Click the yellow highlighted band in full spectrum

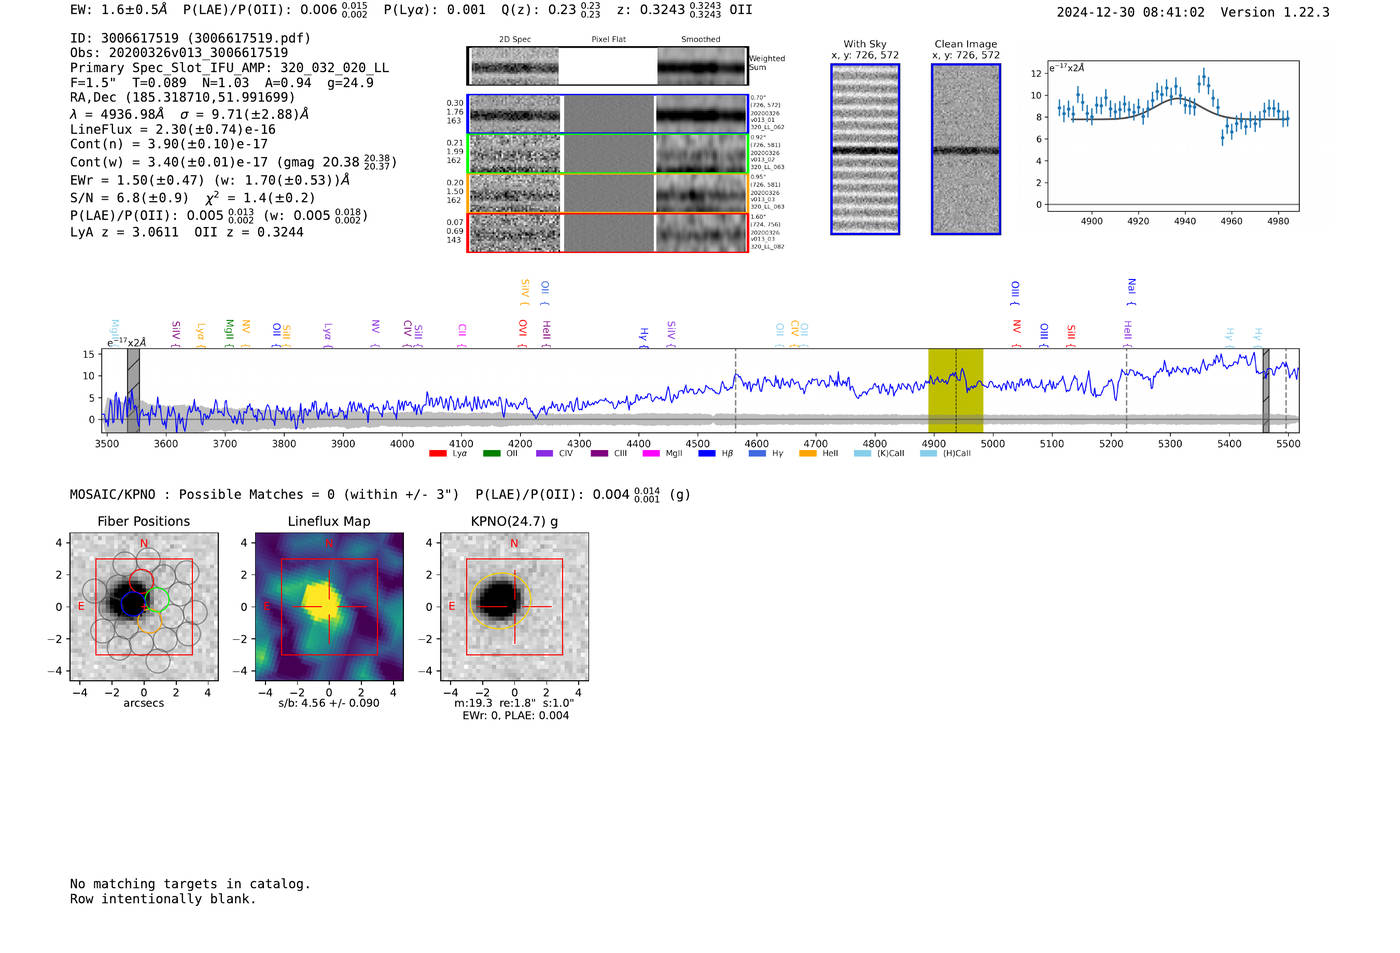pos(955,390)
